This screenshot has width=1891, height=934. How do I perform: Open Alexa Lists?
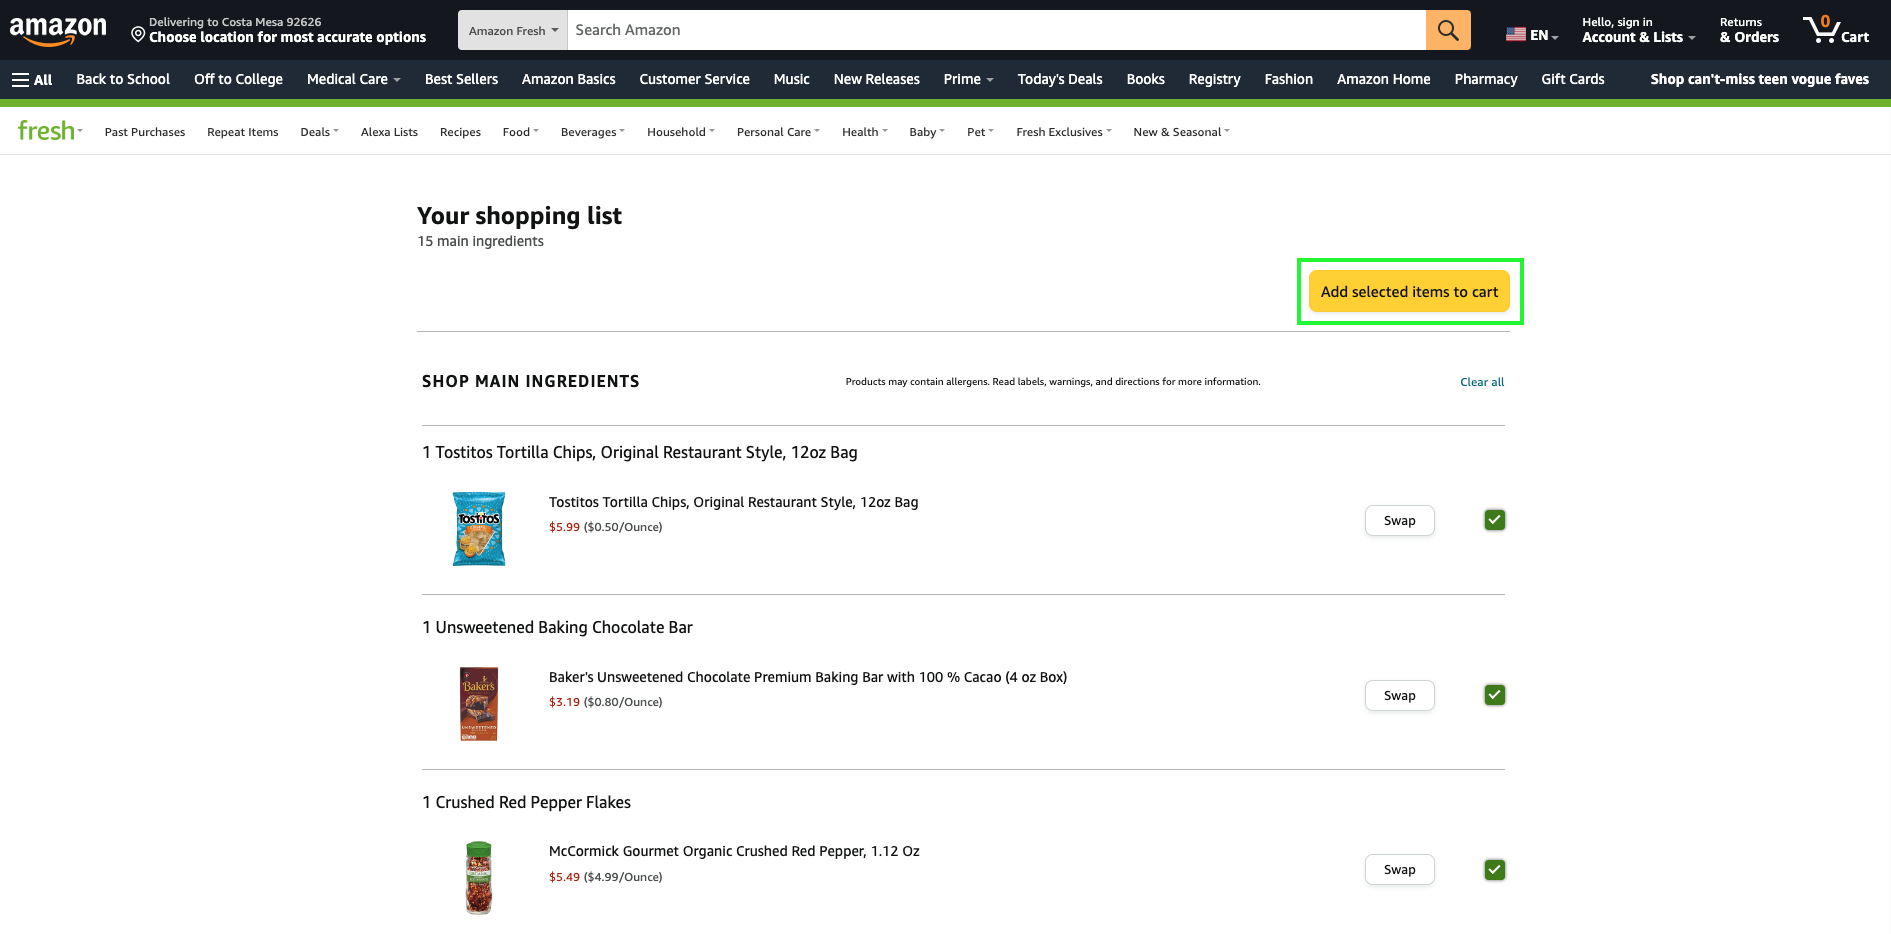pyautogui.click(x=389, y=132)
